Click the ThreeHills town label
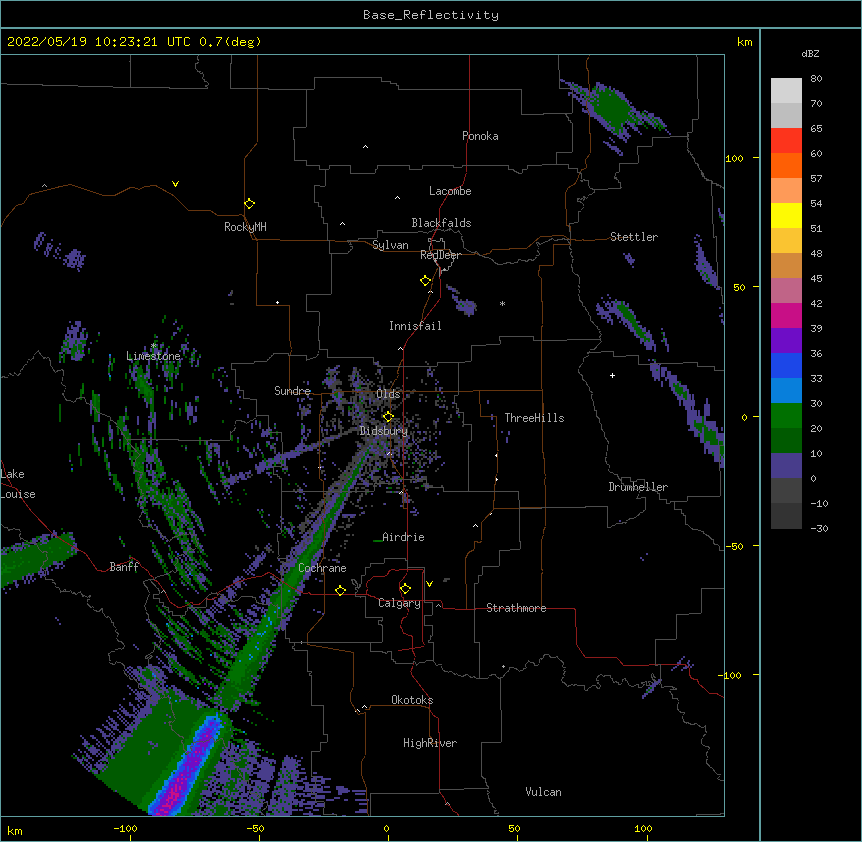The height and width of the screenshot is (842, 862). (534, 418)
